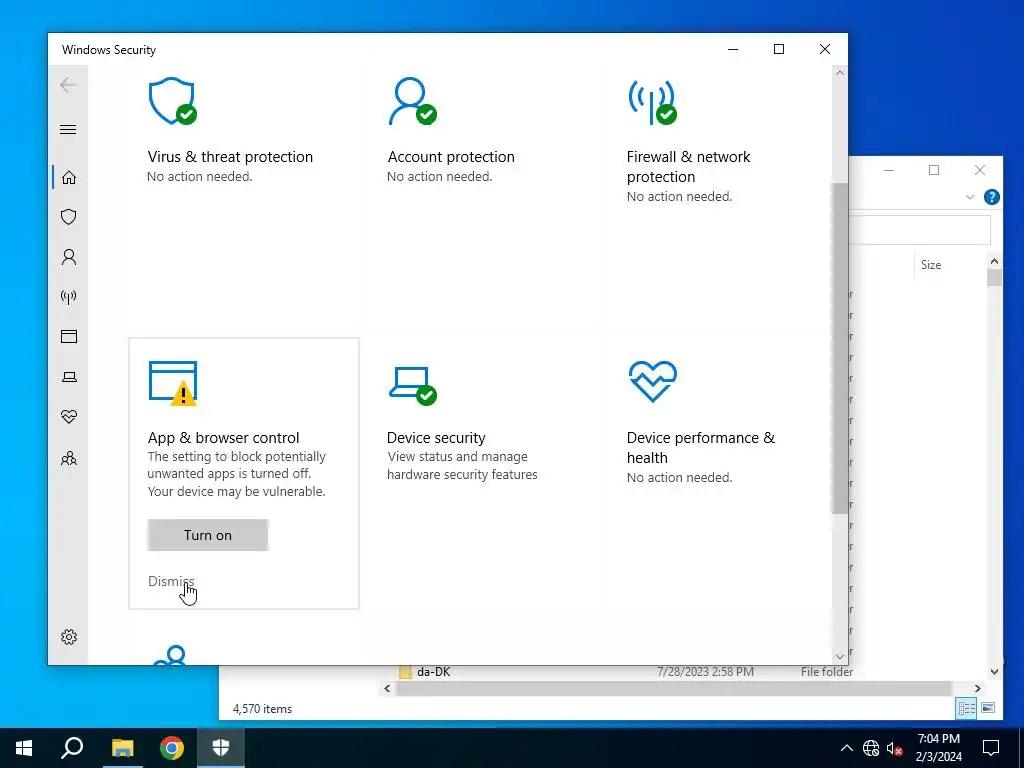Screen dimensions: 1024x768
Task: Open Firewall & network protection antenna icon
Action: 652,102
